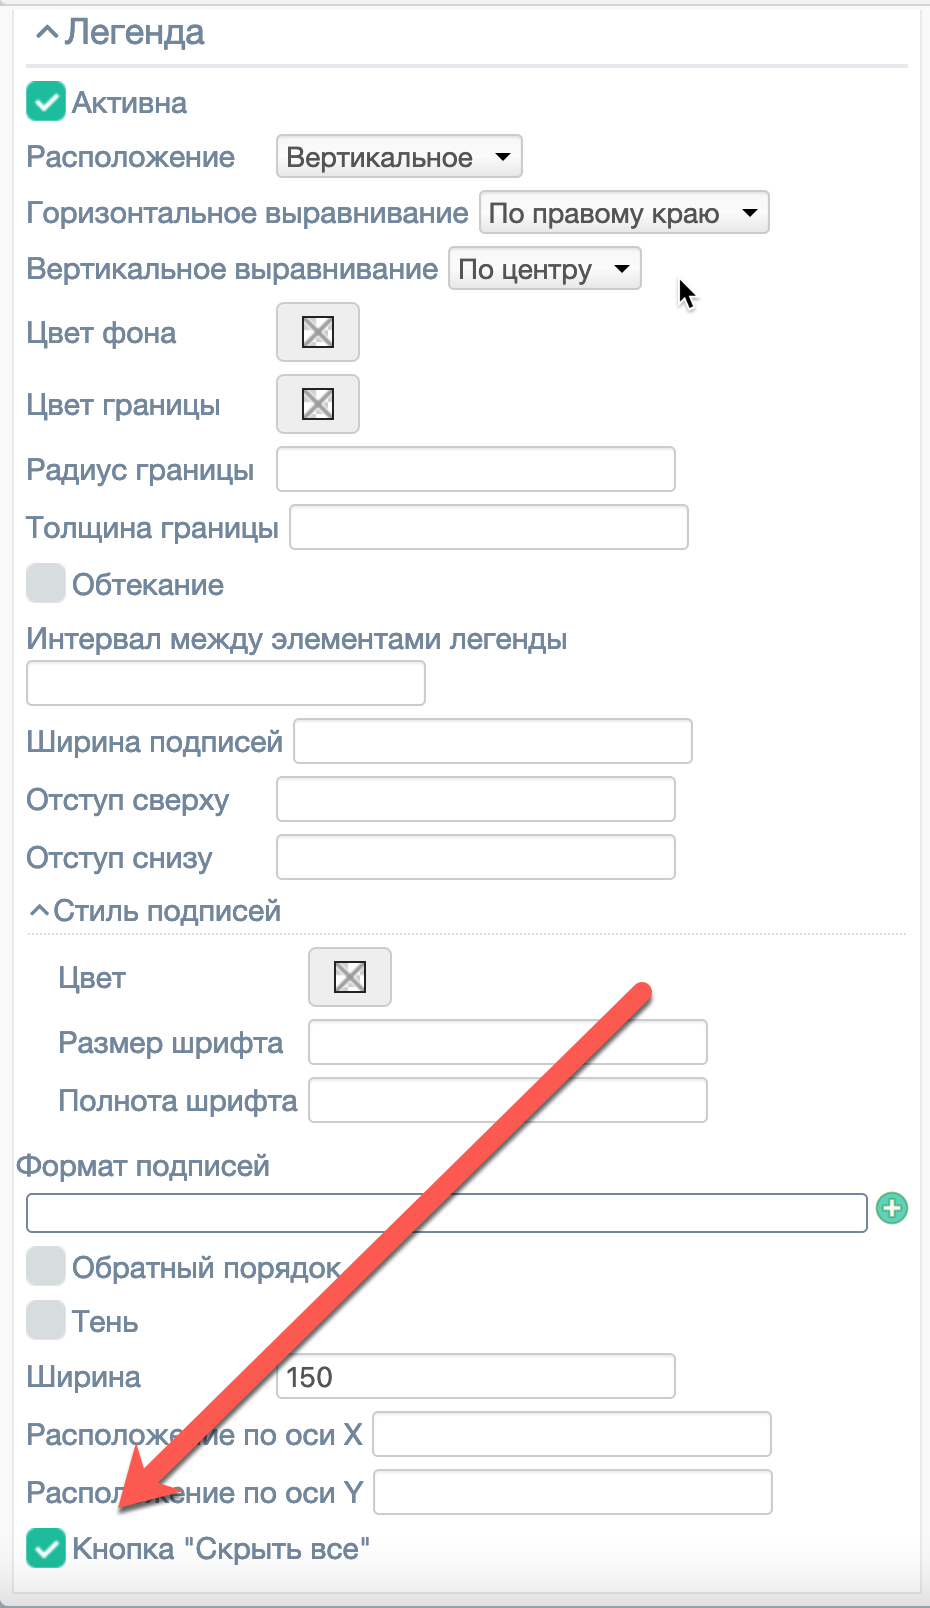Image resolution: width=930 pixels, height=1608 pixels.
Task: Choose label Цвет in Стиль подписей
Action: pyautogui.click(x=350, y=977)
